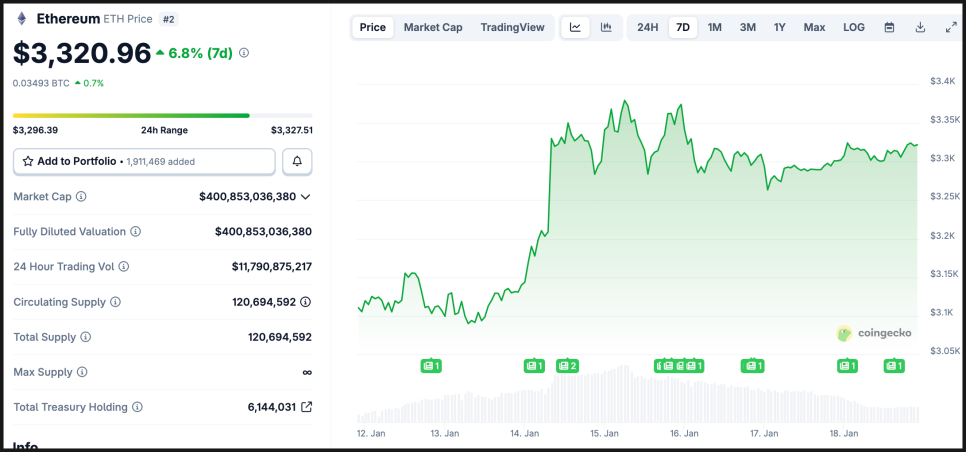Open the TradingView tab
The height and width of the screenshot is (452, 966).
tap(512, 27)
